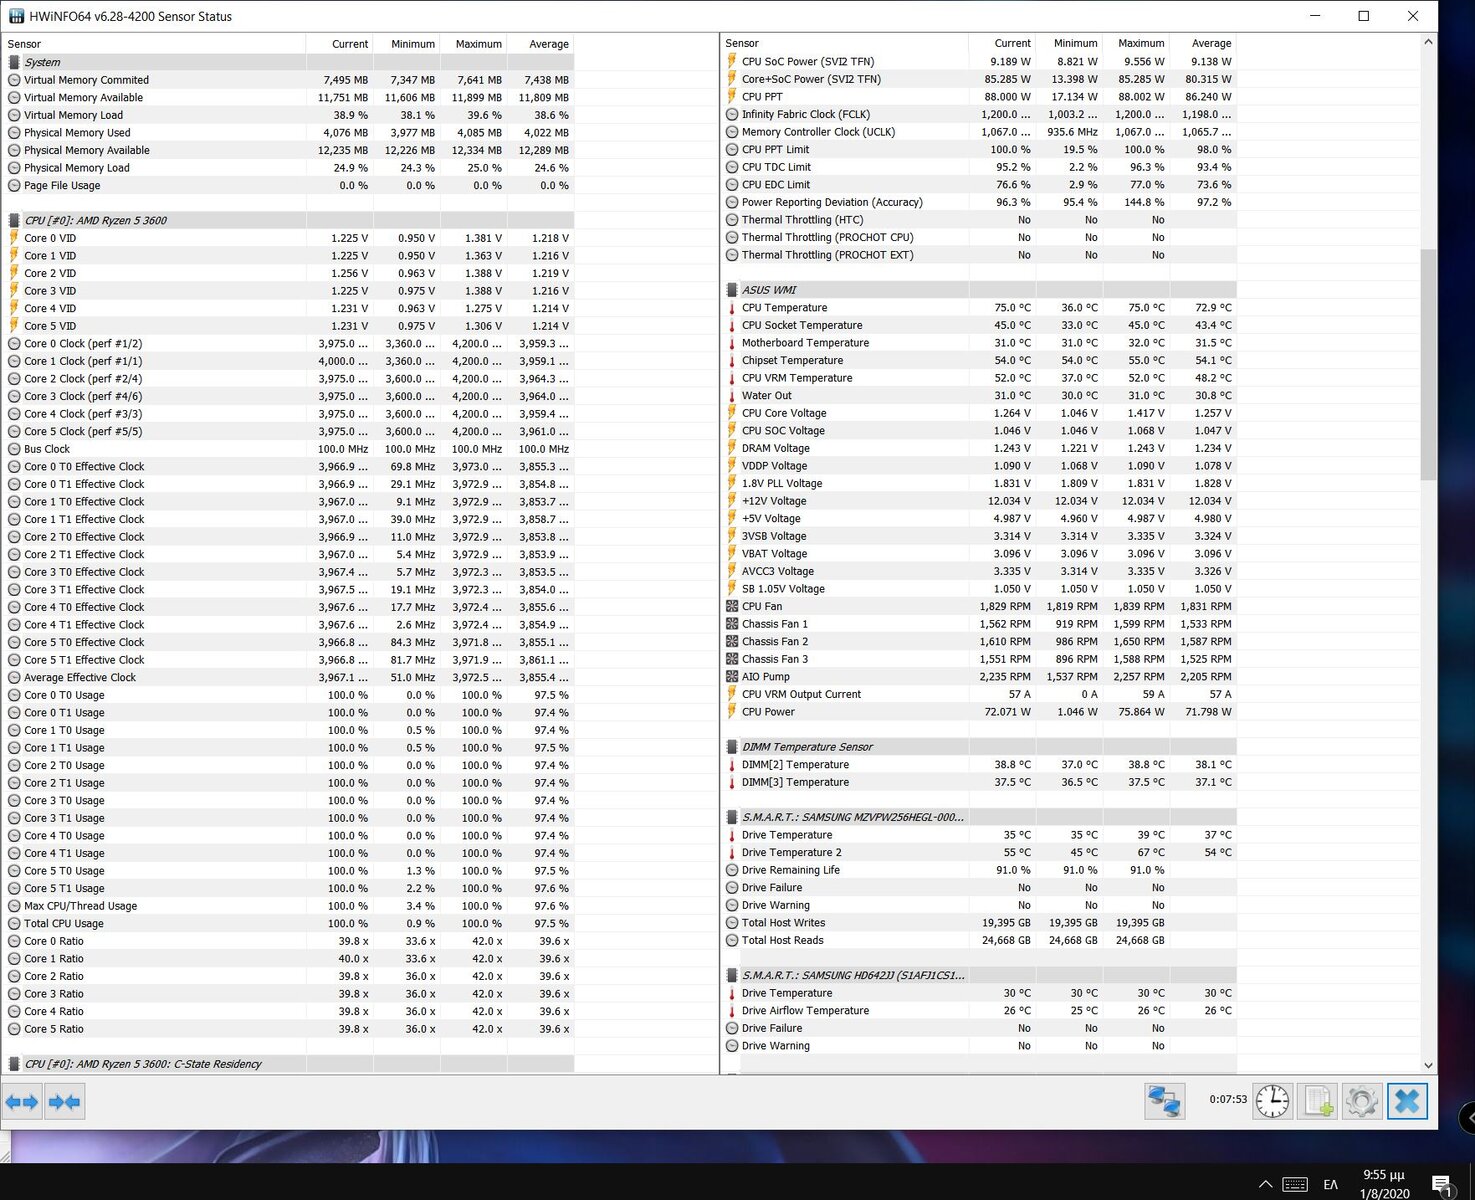
Task: Click the shrink layout arrows button
Action: click(x=64, y=1102)
